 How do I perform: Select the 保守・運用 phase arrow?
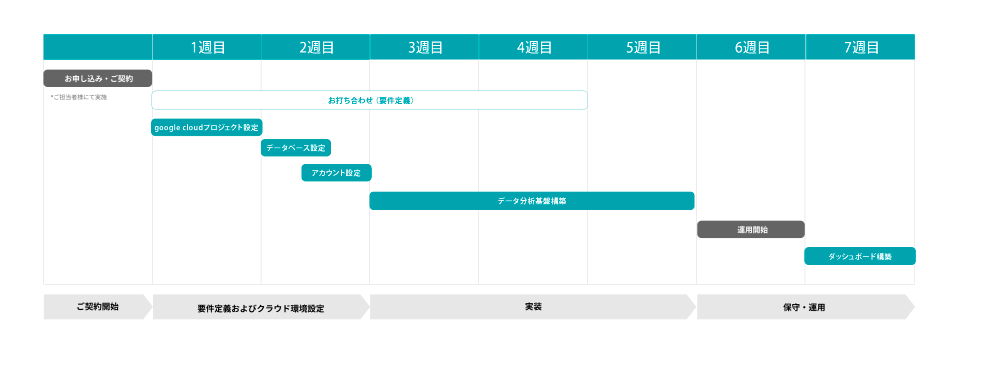tap(806, 307)
